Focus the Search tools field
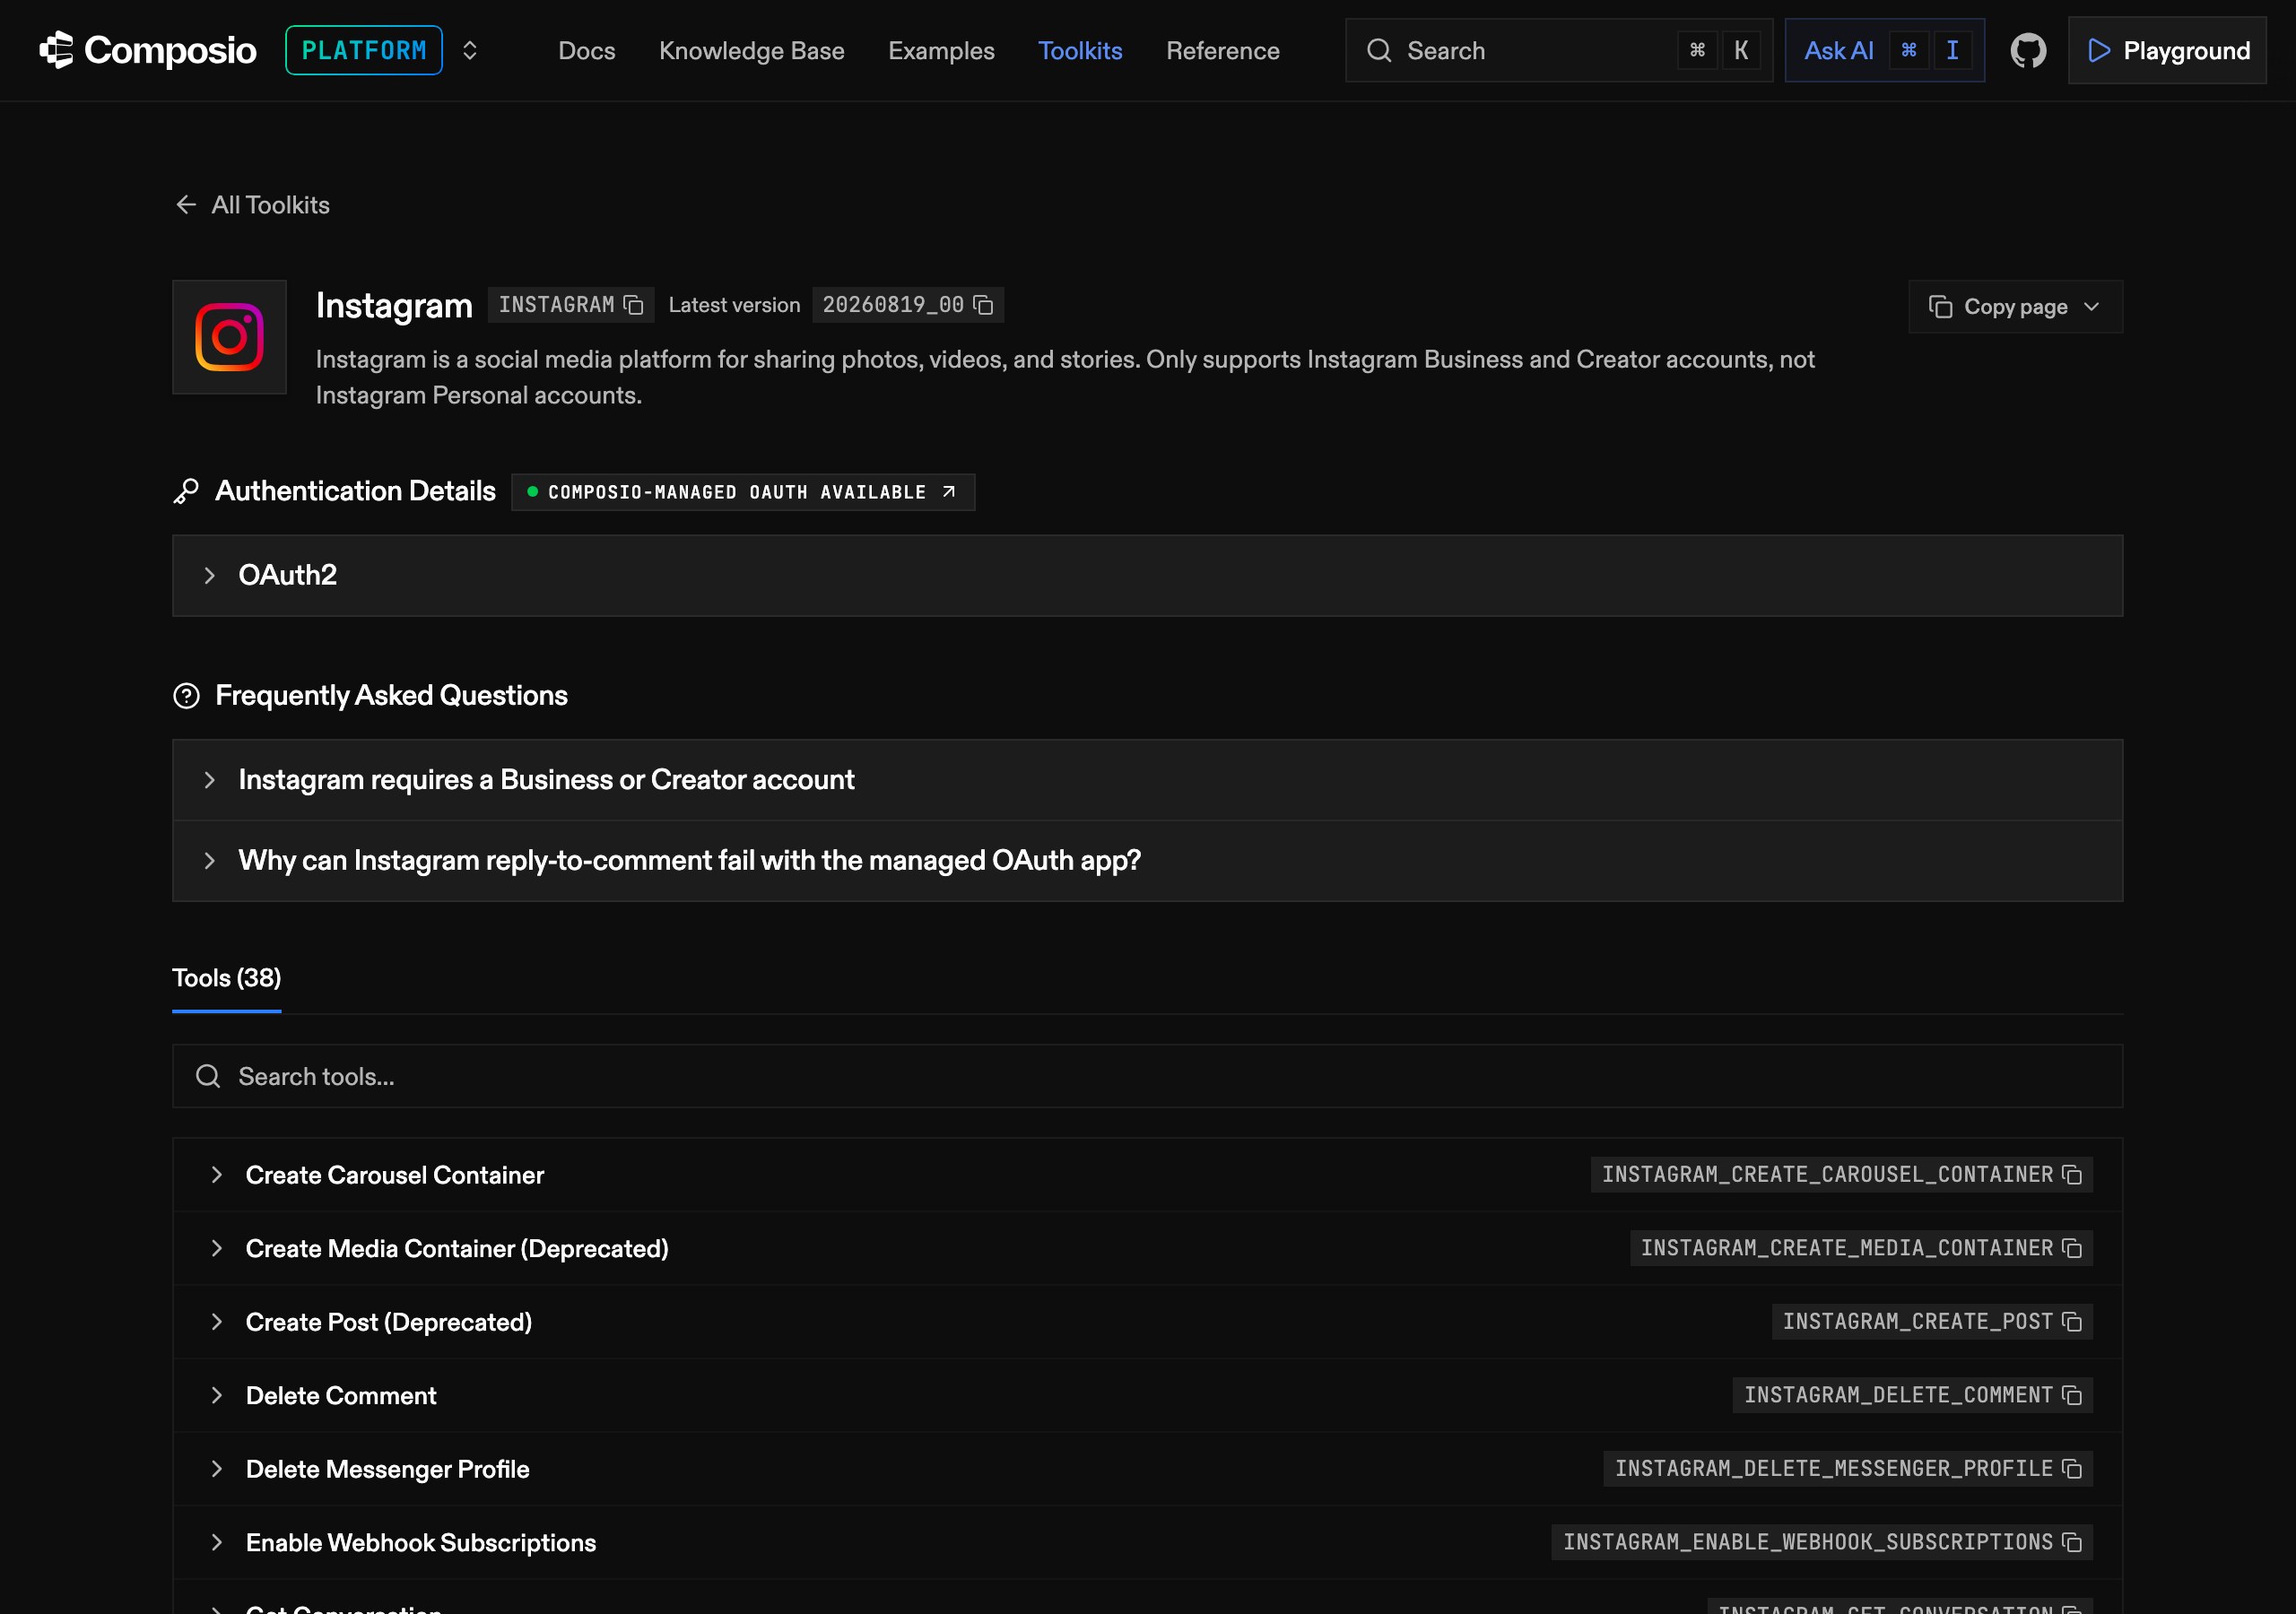 1147,1076
